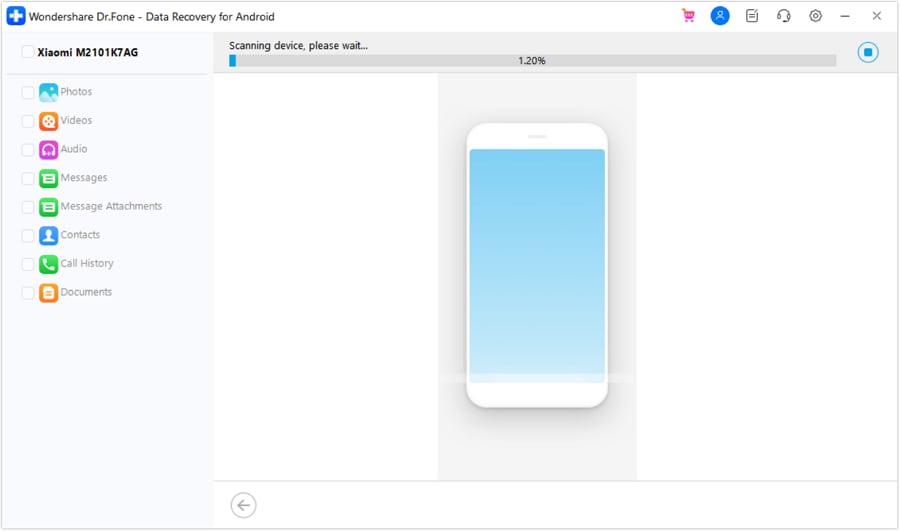Tick the Message Attachments checkbox

(x=27, y=207)
